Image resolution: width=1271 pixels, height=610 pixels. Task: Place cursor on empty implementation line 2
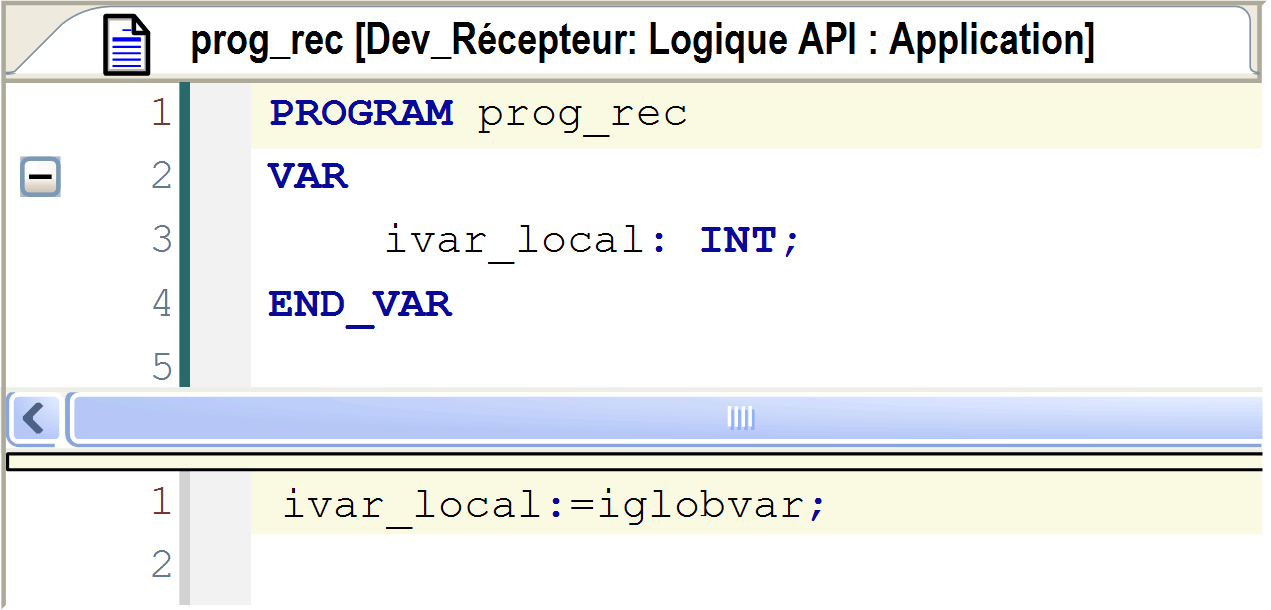(700, 567)
